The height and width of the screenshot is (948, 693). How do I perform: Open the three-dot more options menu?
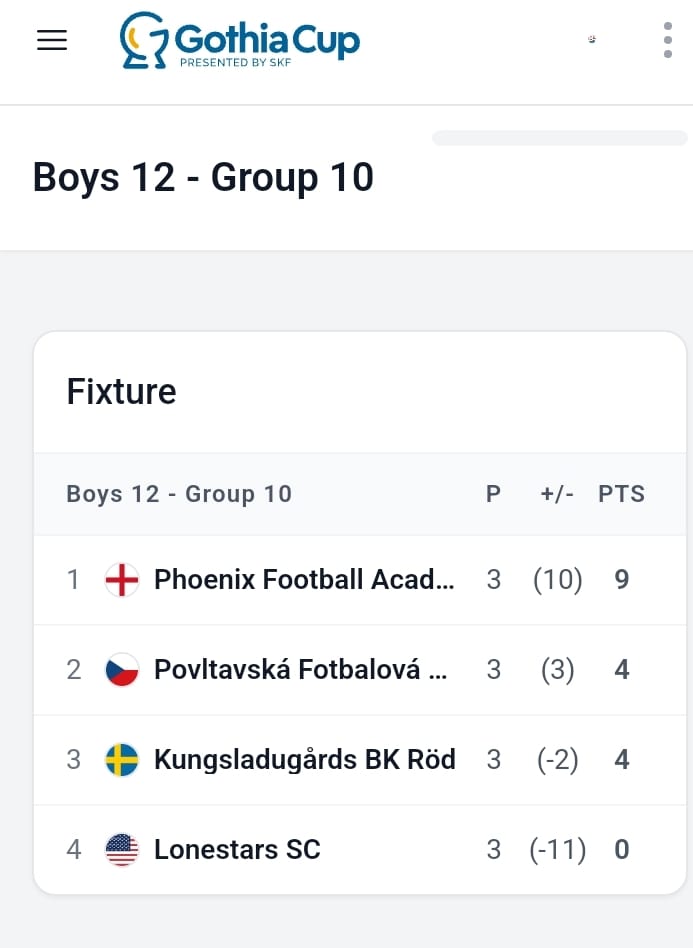tap(668, 40)
